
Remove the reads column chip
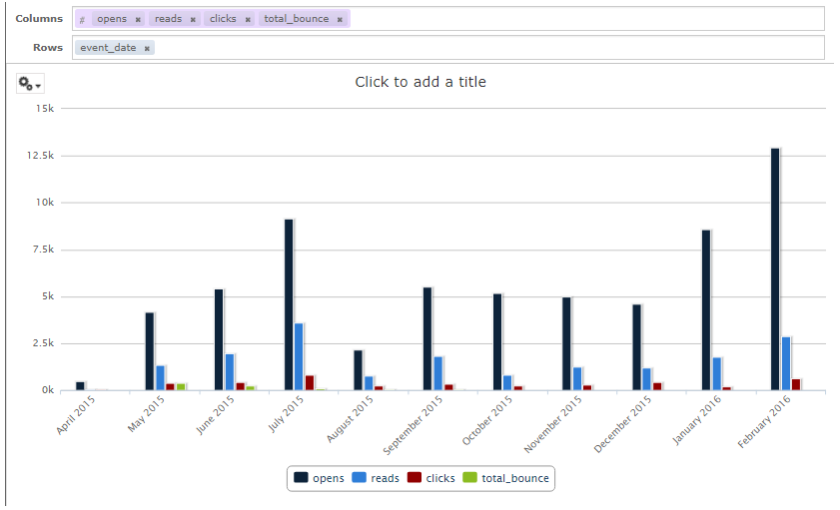(x=193, y=19)
